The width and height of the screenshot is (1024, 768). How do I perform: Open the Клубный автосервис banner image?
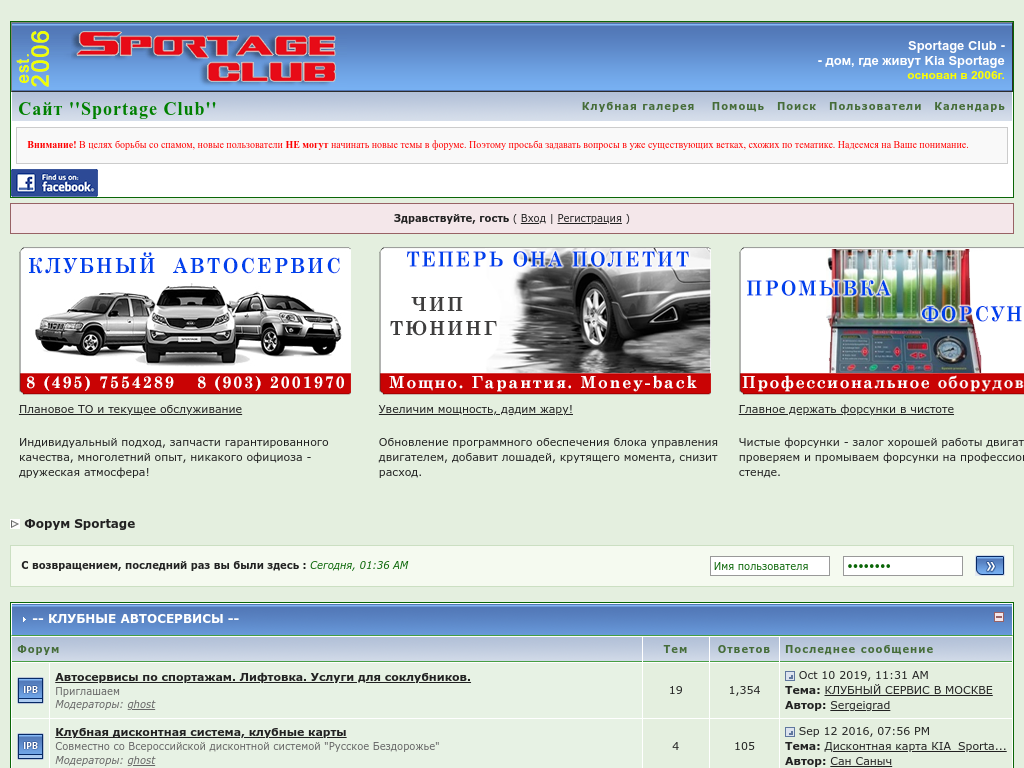pos(185,321)
